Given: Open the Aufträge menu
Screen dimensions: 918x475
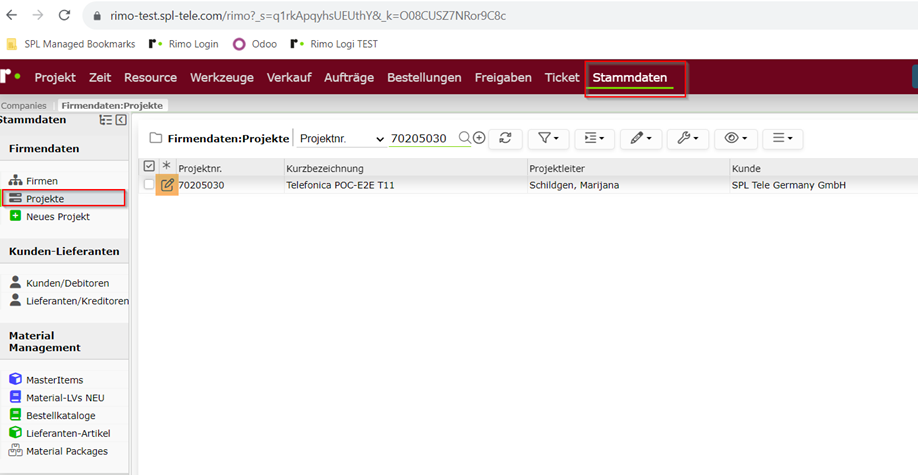Looking at the screenshot, I should (x=349, y=77).
